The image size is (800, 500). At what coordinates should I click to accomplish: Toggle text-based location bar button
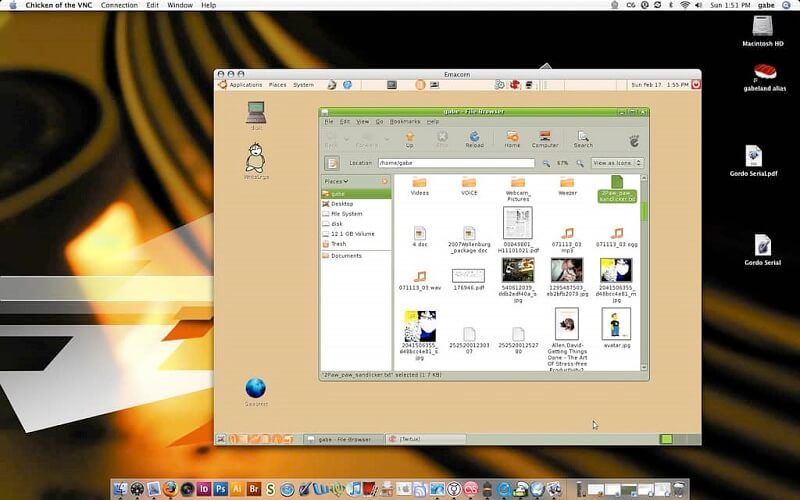[332, 163]
